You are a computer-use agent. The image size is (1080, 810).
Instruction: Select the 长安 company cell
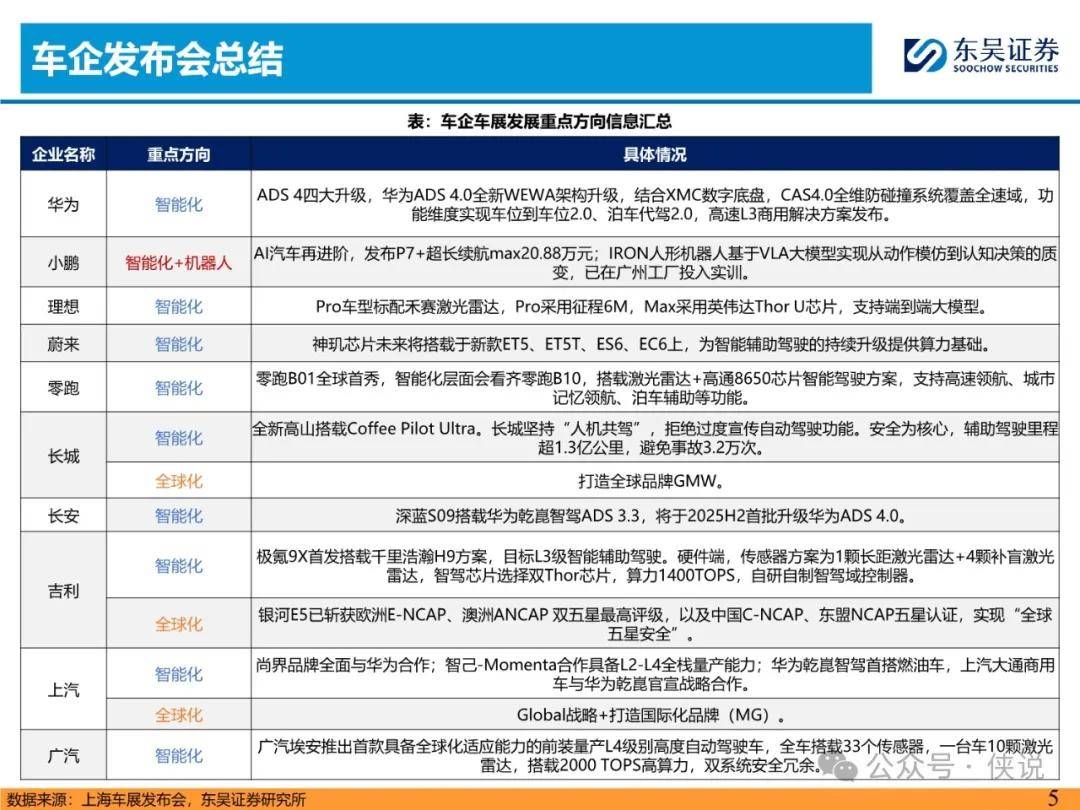pyautogui.click(x=63, y=515)
